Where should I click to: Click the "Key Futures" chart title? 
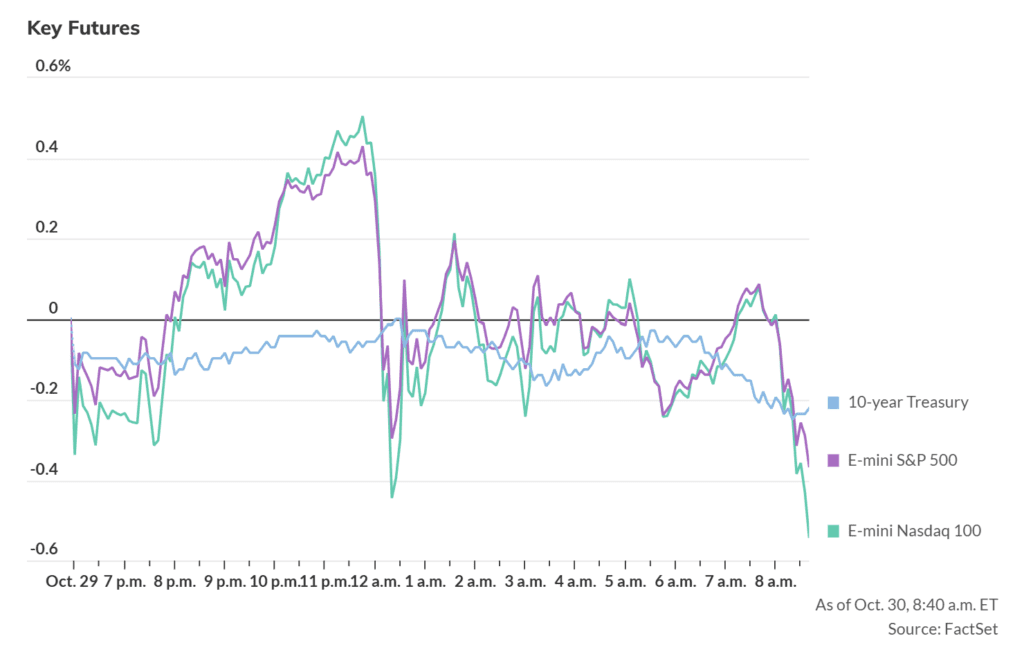click(x=83, y=28)
